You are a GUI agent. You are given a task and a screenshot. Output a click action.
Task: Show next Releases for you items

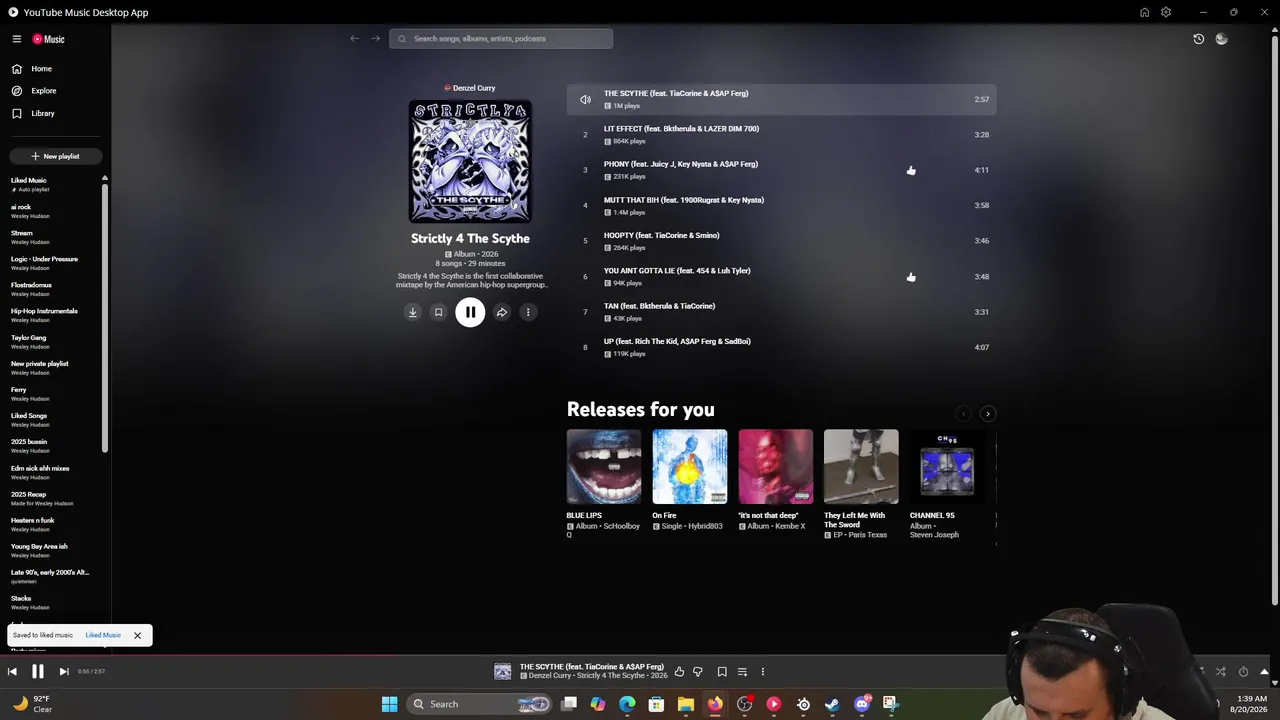point(987,414)
